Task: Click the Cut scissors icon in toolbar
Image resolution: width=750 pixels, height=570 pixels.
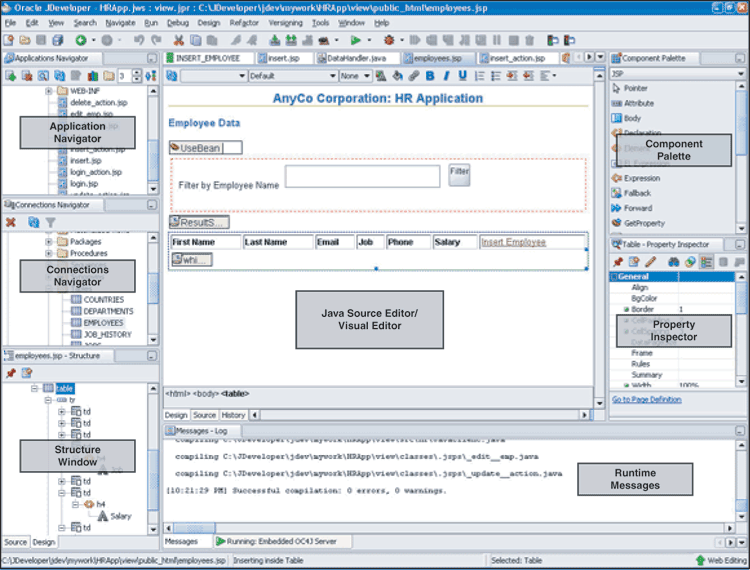Action: point(179,40)
